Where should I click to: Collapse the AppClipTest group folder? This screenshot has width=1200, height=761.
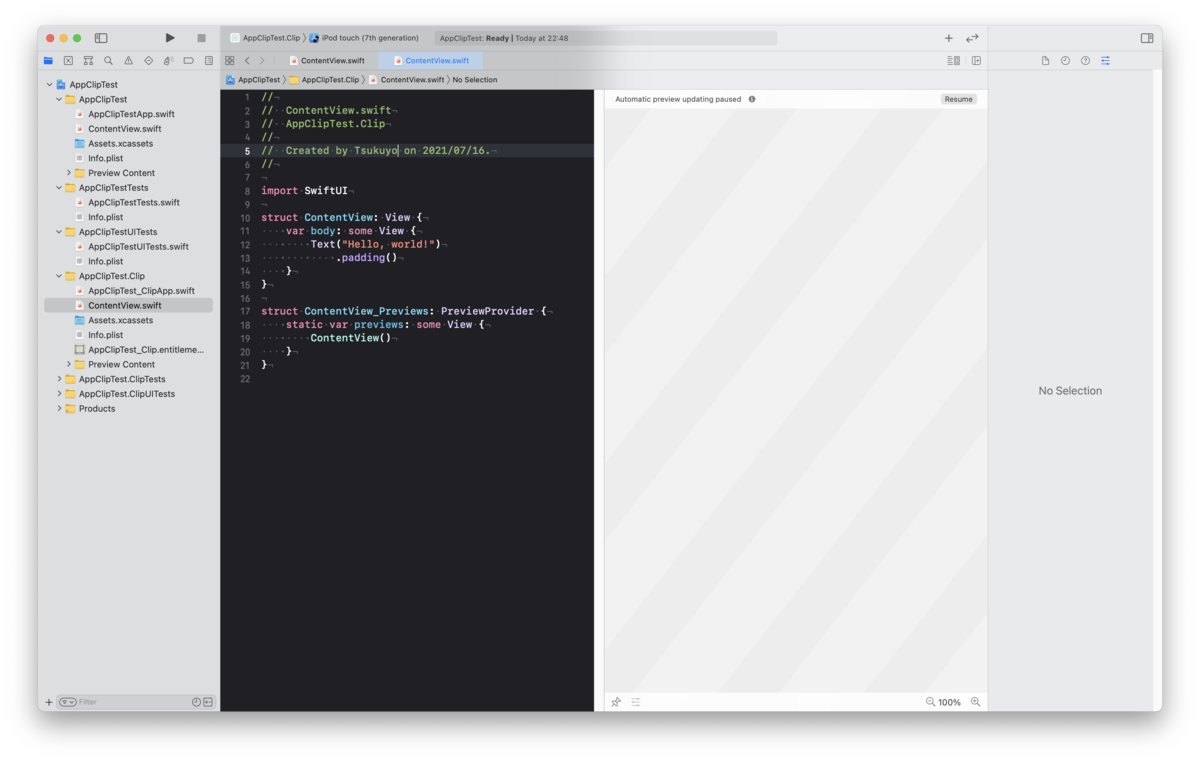59,100
